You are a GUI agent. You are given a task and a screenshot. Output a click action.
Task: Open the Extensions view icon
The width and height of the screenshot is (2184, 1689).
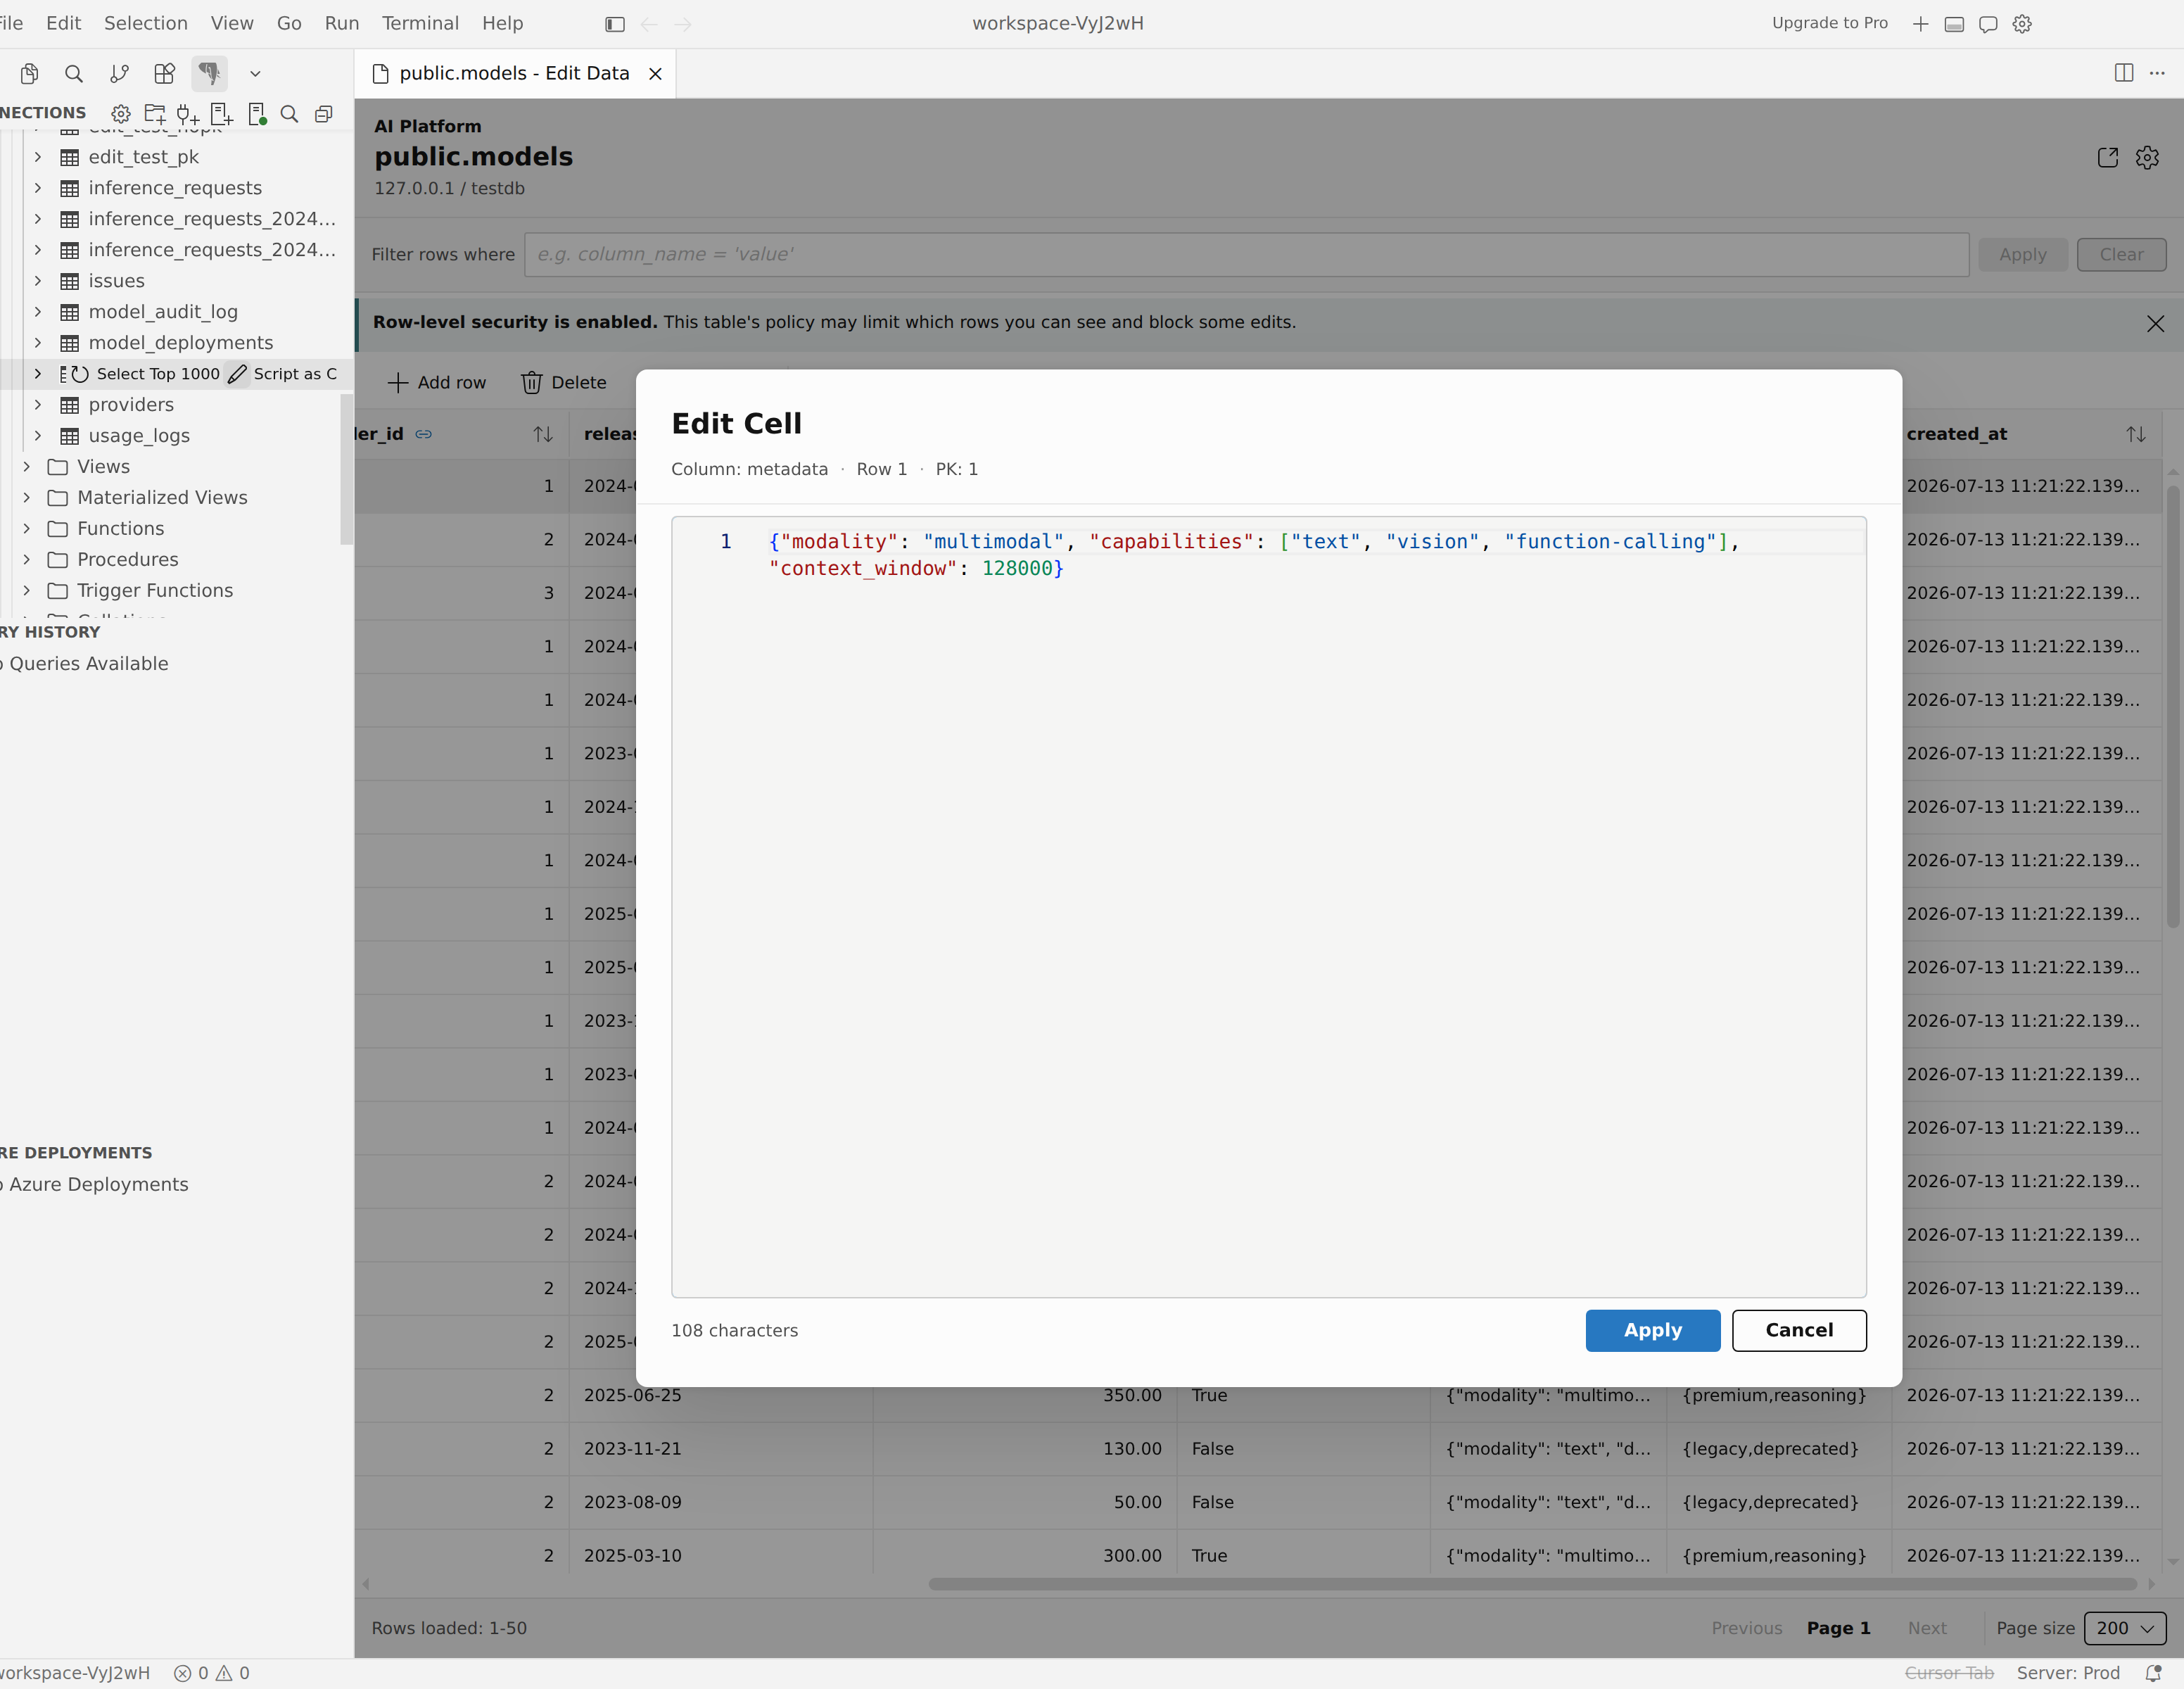click(x=164, y=73)
